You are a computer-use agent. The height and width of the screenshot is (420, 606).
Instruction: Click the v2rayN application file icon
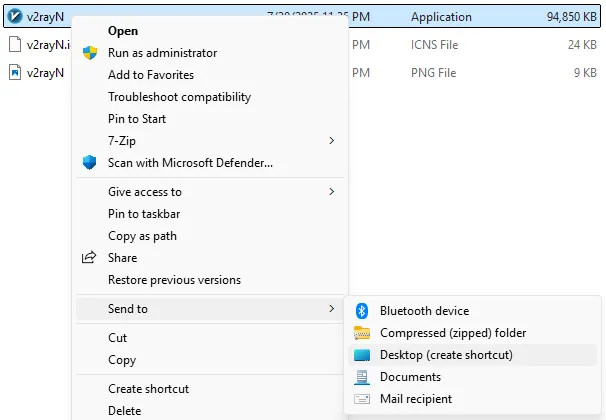[x=14, y=17]
